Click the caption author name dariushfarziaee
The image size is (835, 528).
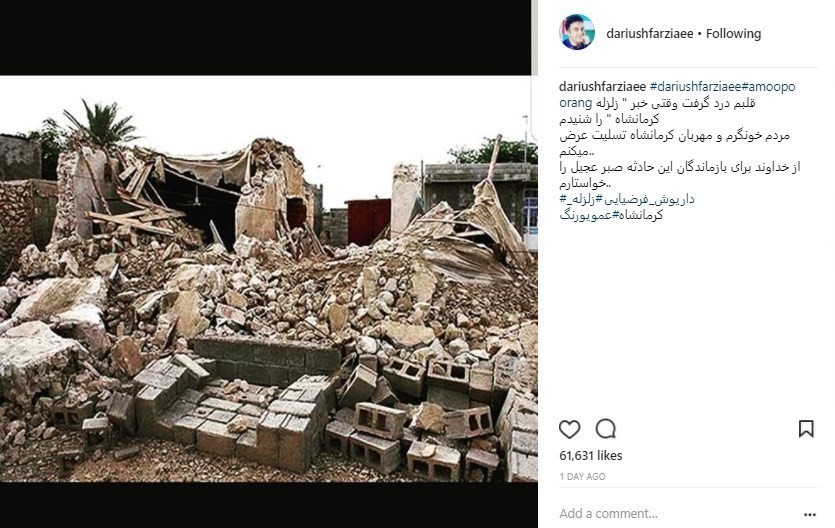(x=602, y=87)
